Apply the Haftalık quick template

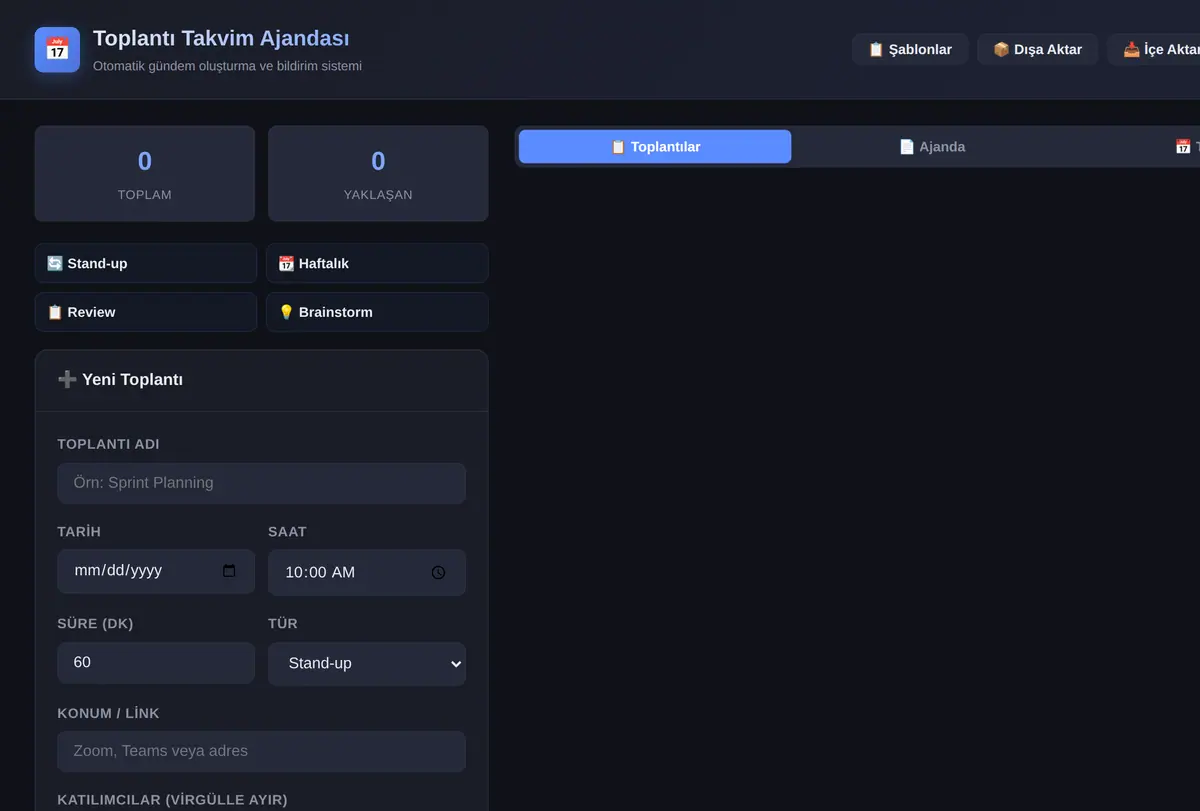click(x=377, y=263)
